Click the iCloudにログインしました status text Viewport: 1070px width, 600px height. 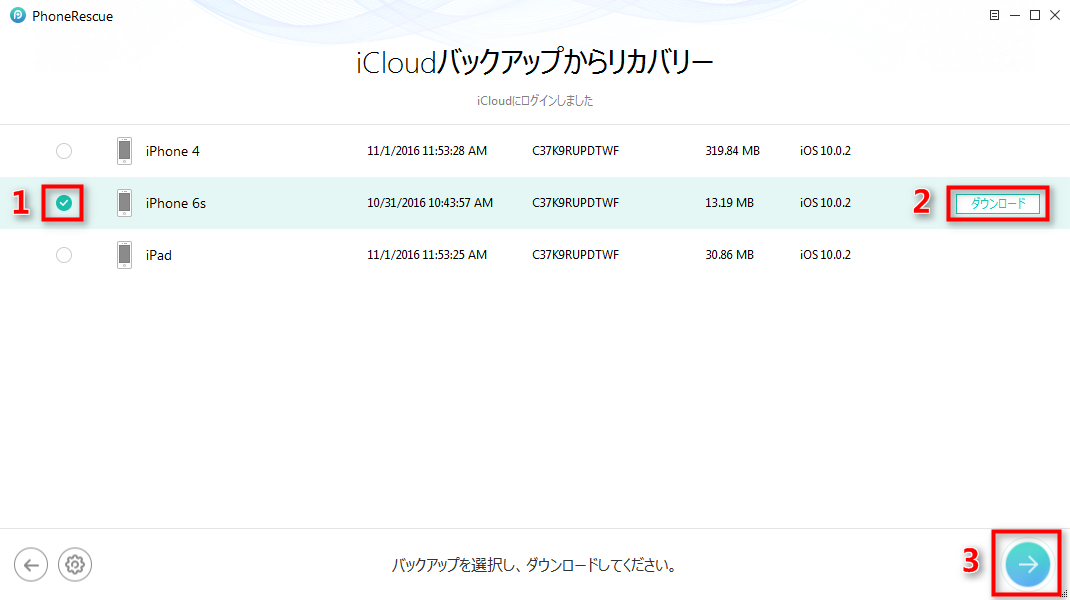[x=535, y=101]
